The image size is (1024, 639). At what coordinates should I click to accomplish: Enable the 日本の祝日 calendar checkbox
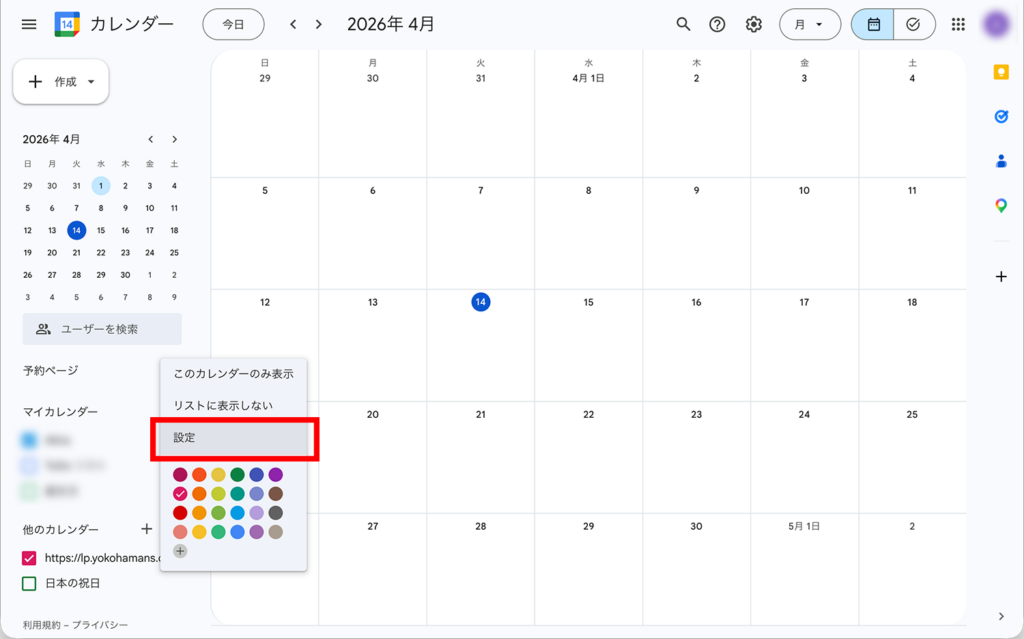coord(29,583)
